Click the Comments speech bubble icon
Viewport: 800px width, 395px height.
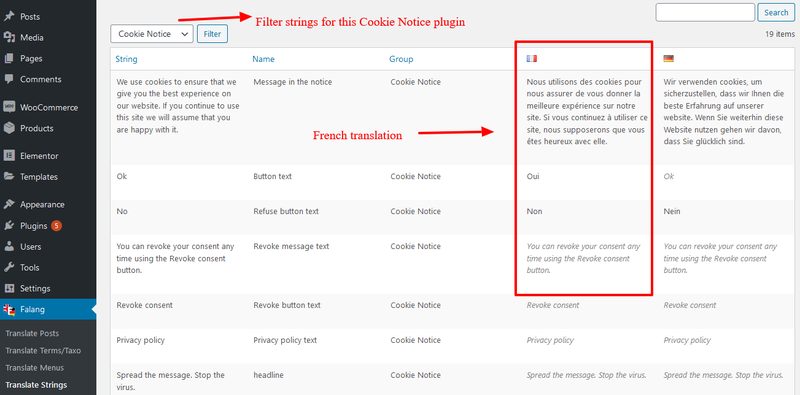coord(9,79)
